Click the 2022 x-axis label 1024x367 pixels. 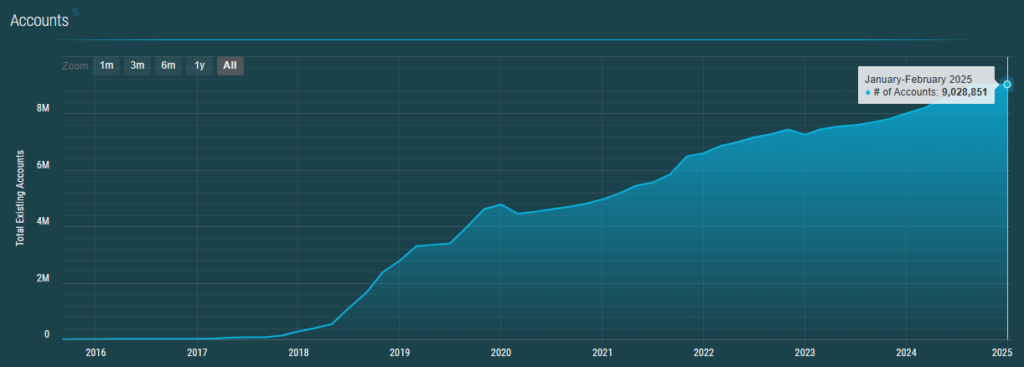tap(703, 353)
